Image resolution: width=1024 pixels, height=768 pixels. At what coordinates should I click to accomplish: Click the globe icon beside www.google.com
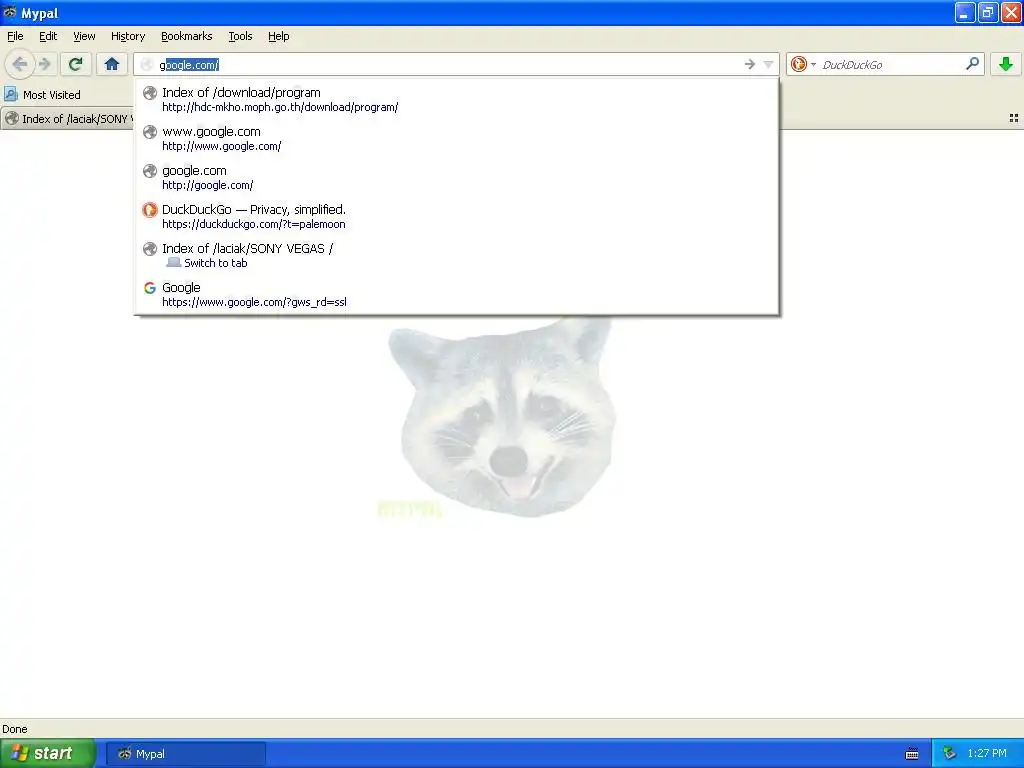tap(150, 132)
